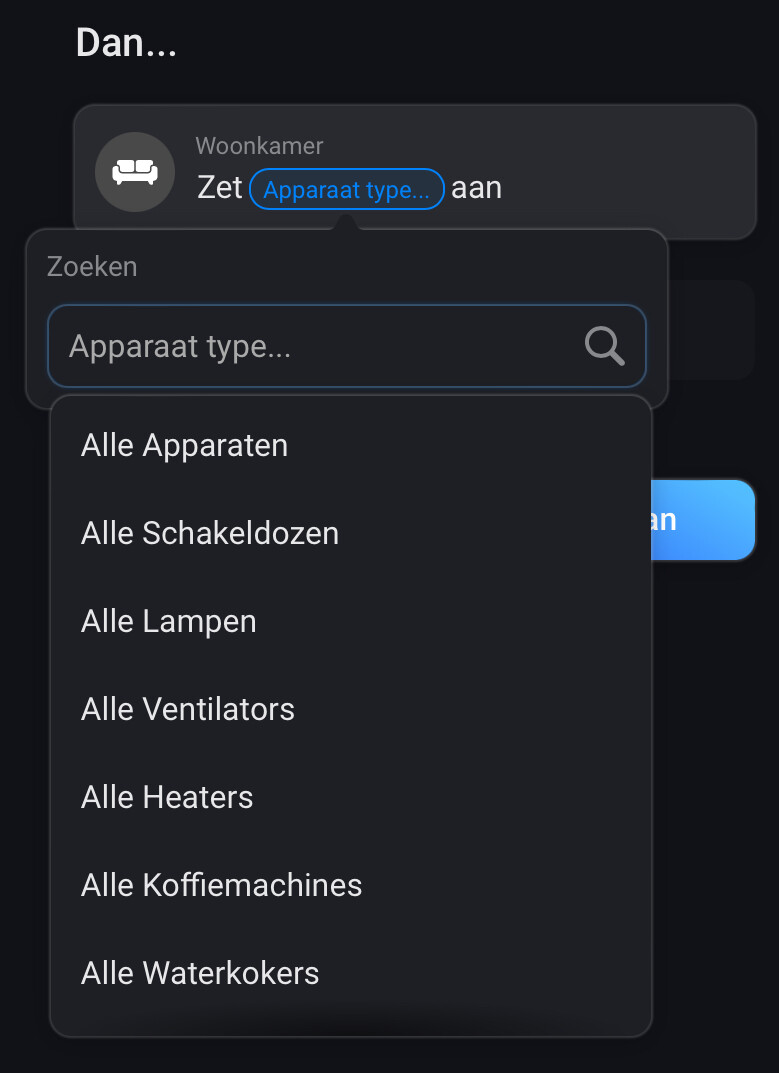Select 'Alle Koffiemachines' option
The width and height of the screenshot is (779, 1073).
(x=221, y=885)
